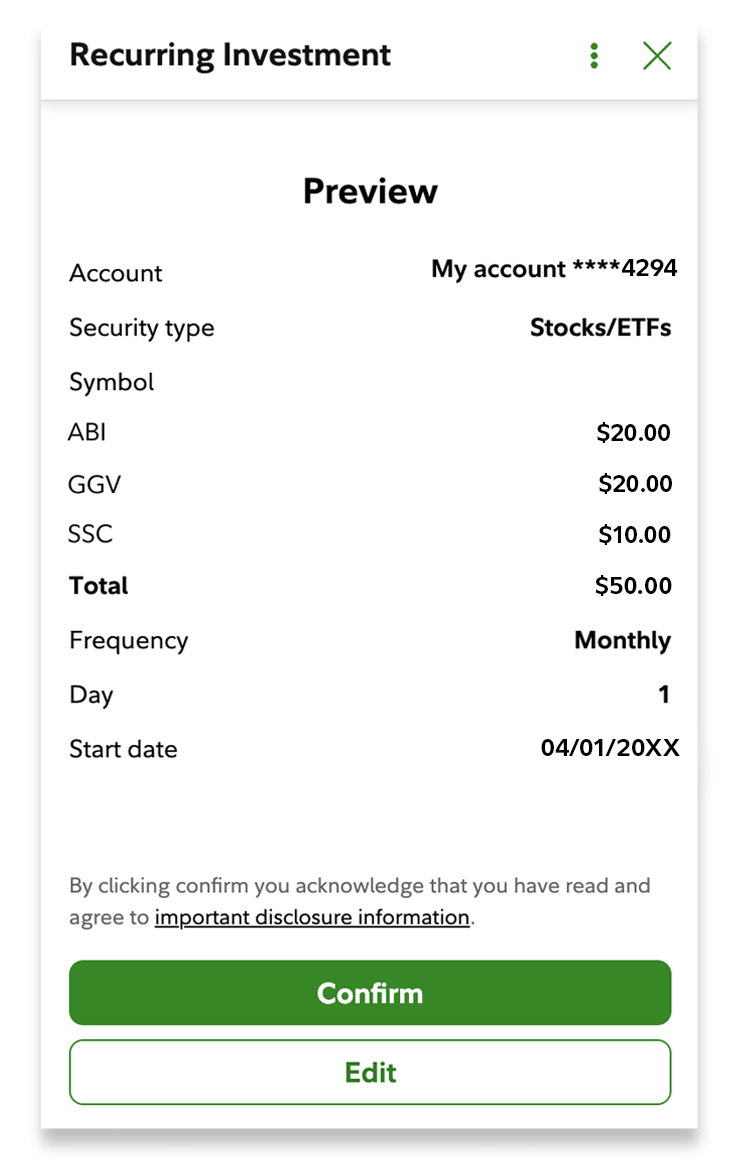Open the three-dot more options menu
The width and height of the screenshot is (739, 1169).
click(x=594, y=56)
